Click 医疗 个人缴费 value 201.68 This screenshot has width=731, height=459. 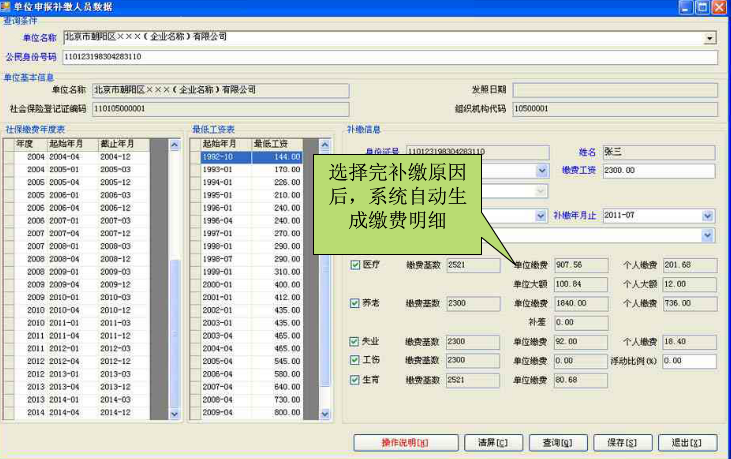pyautogui.click(x=690, y=265)
